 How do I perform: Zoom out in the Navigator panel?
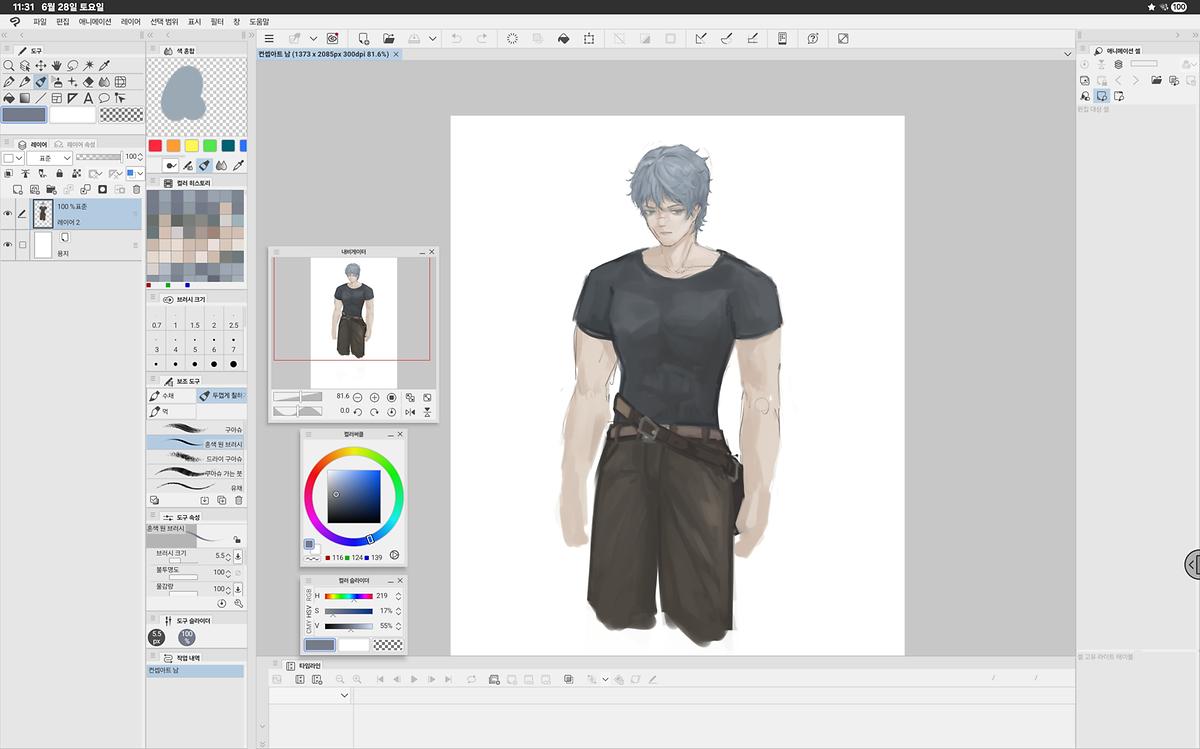pos(357,397)
